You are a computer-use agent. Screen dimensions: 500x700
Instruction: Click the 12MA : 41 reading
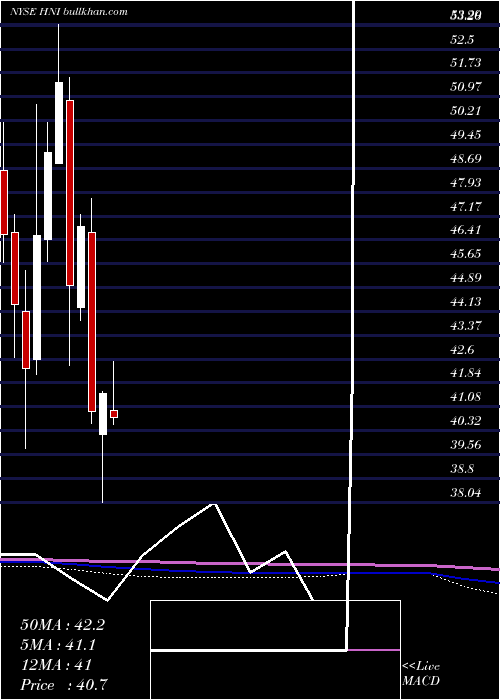tap(56, 665)
